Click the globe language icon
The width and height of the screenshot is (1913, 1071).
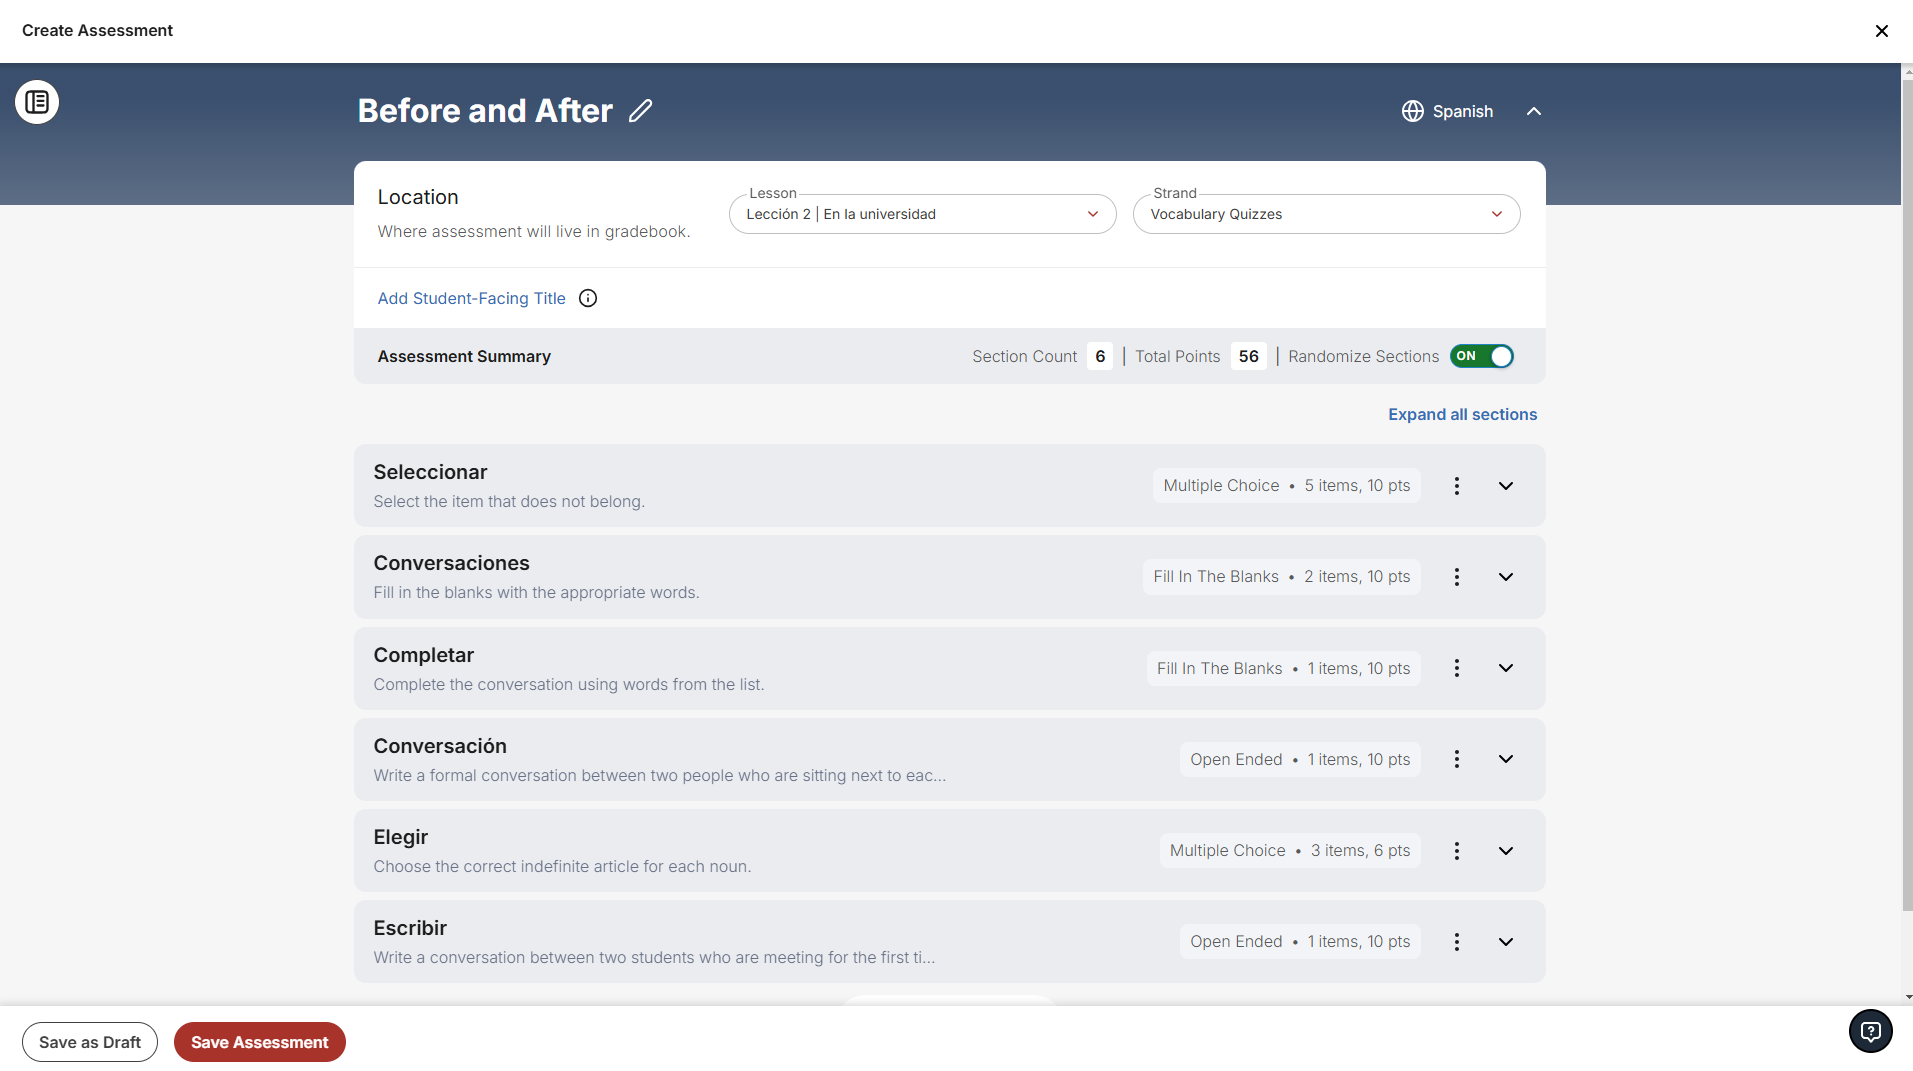(x=1412, y=111)
